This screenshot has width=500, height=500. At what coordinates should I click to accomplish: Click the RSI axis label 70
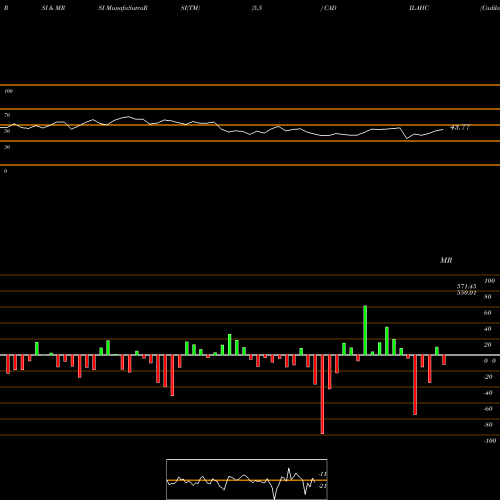(7, 115)
